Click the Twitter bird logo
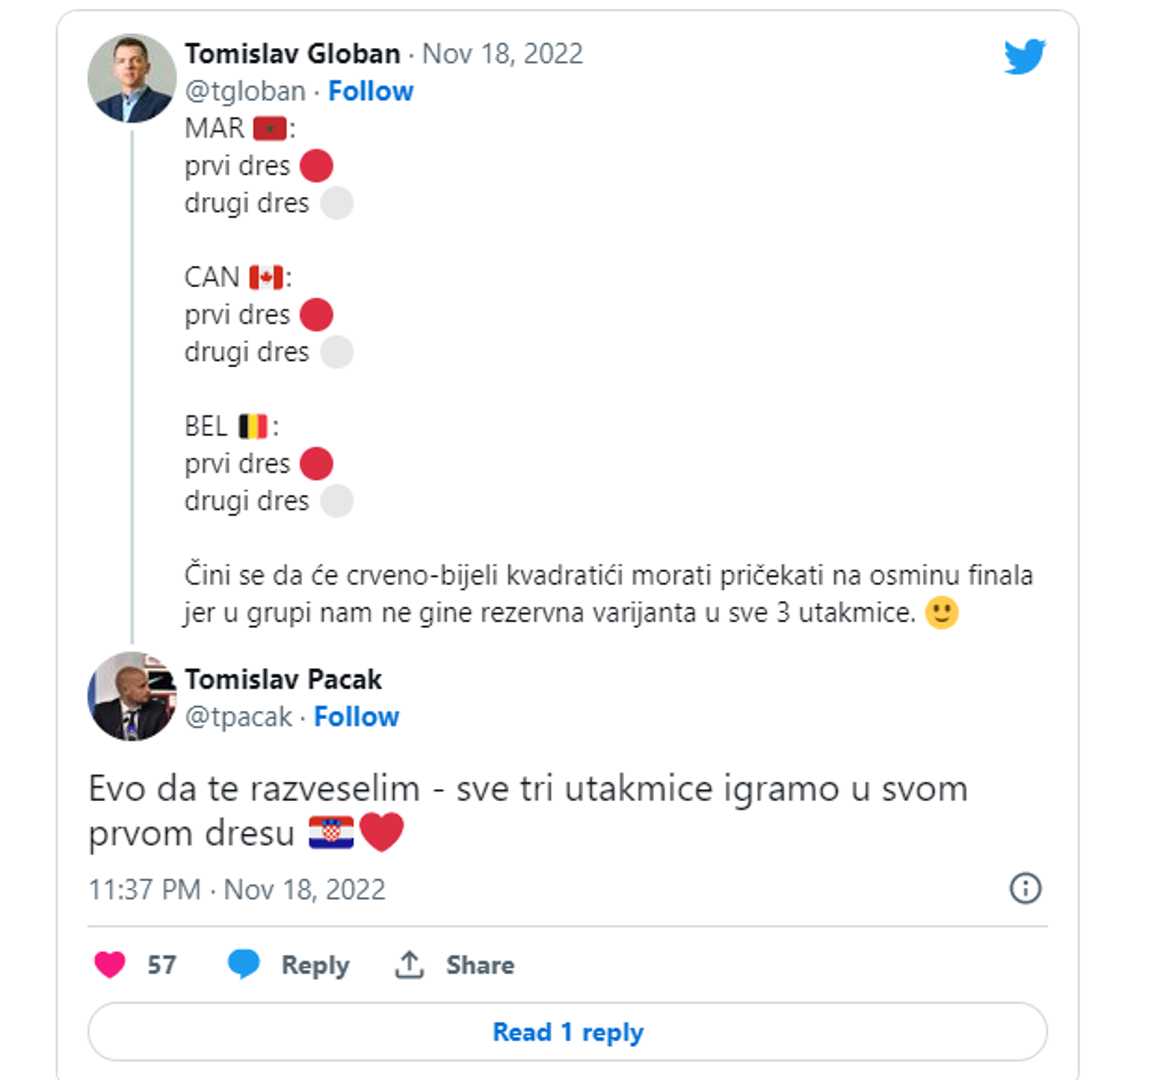 [1025, 57]
